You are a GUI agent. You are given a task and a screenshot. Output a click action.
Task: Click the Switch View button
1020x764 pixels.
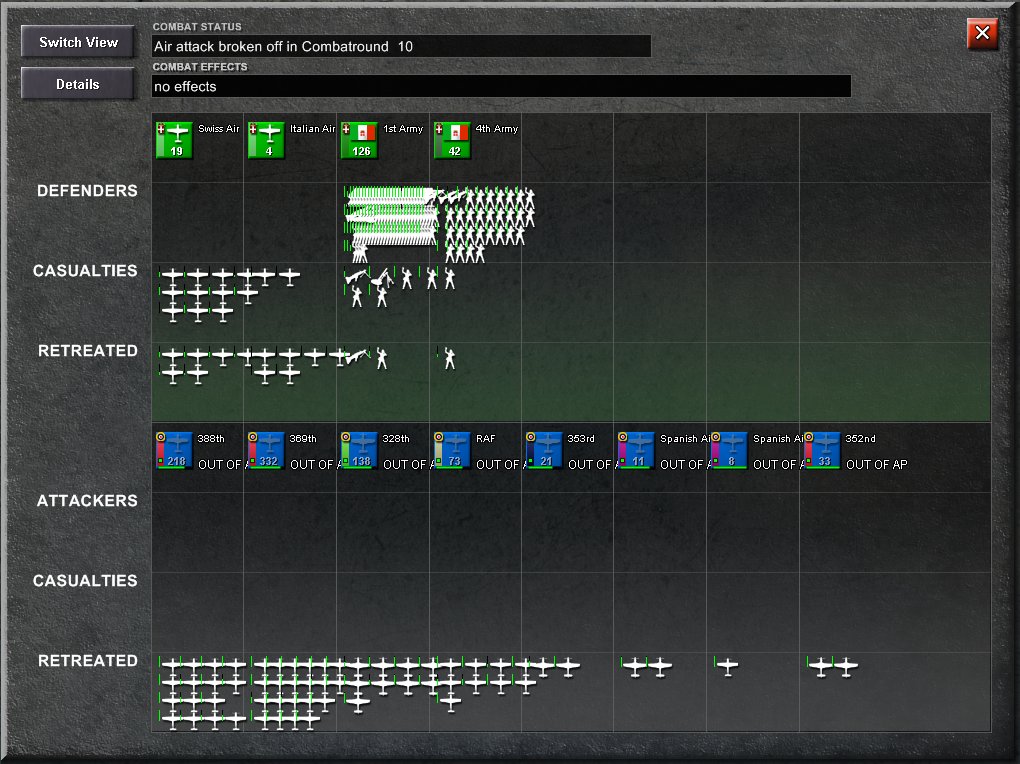78,42
